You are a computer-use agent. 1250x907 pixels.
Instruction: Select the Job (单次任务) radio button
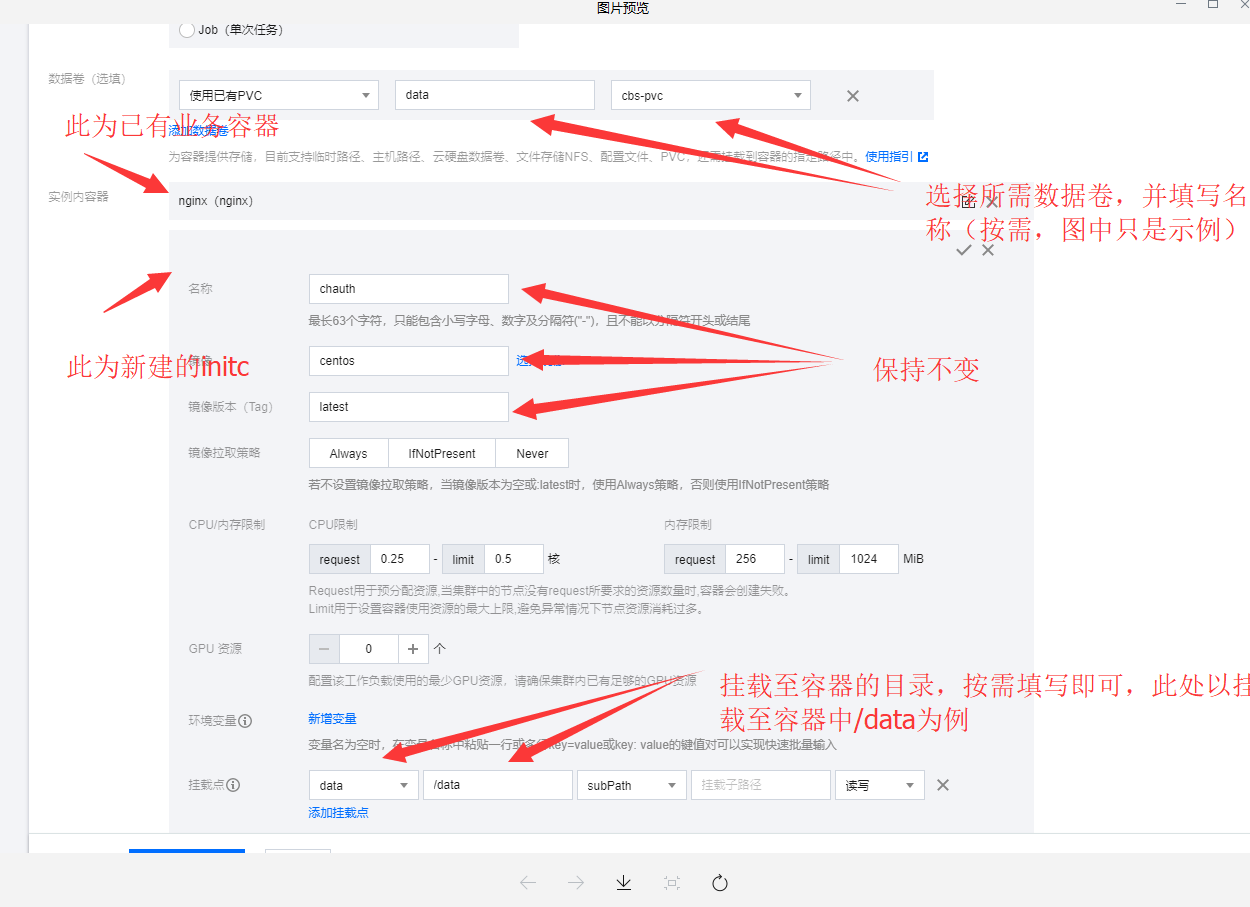point(187,30)
